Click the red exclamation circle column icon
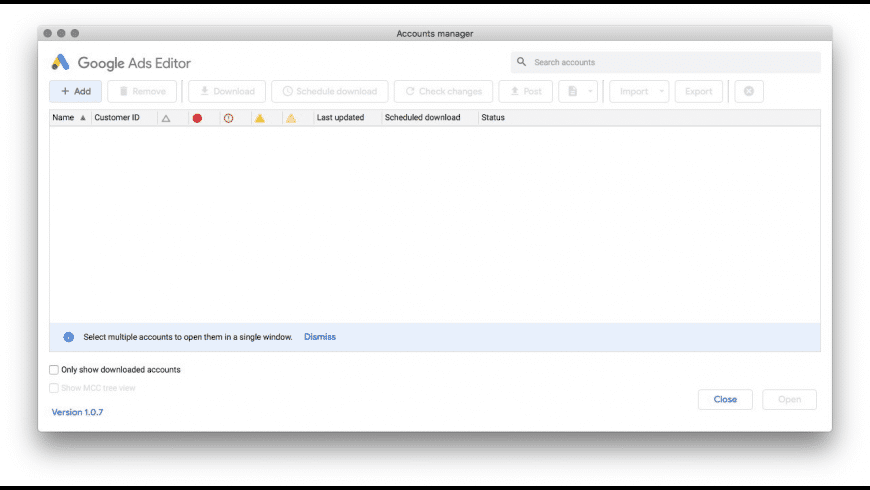The height and width of the screenshot is (490, 870). 229,118
